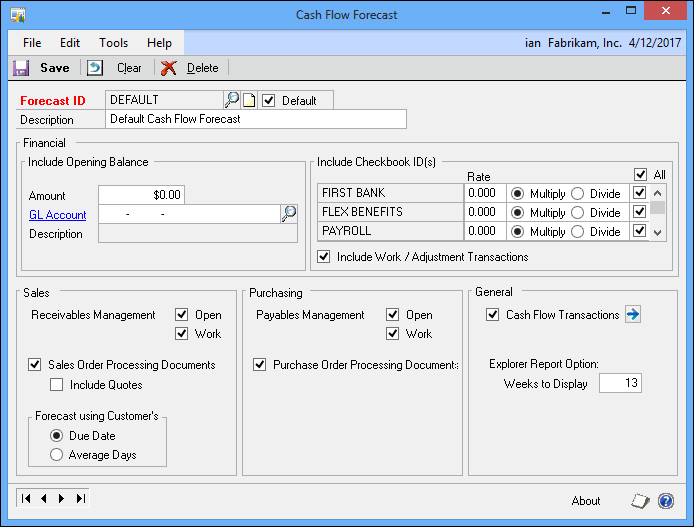Image resolution: width=694 pixels, height=527 pixels.
Task: Click the Save floppy disk icon
Action: pos(21,68)
